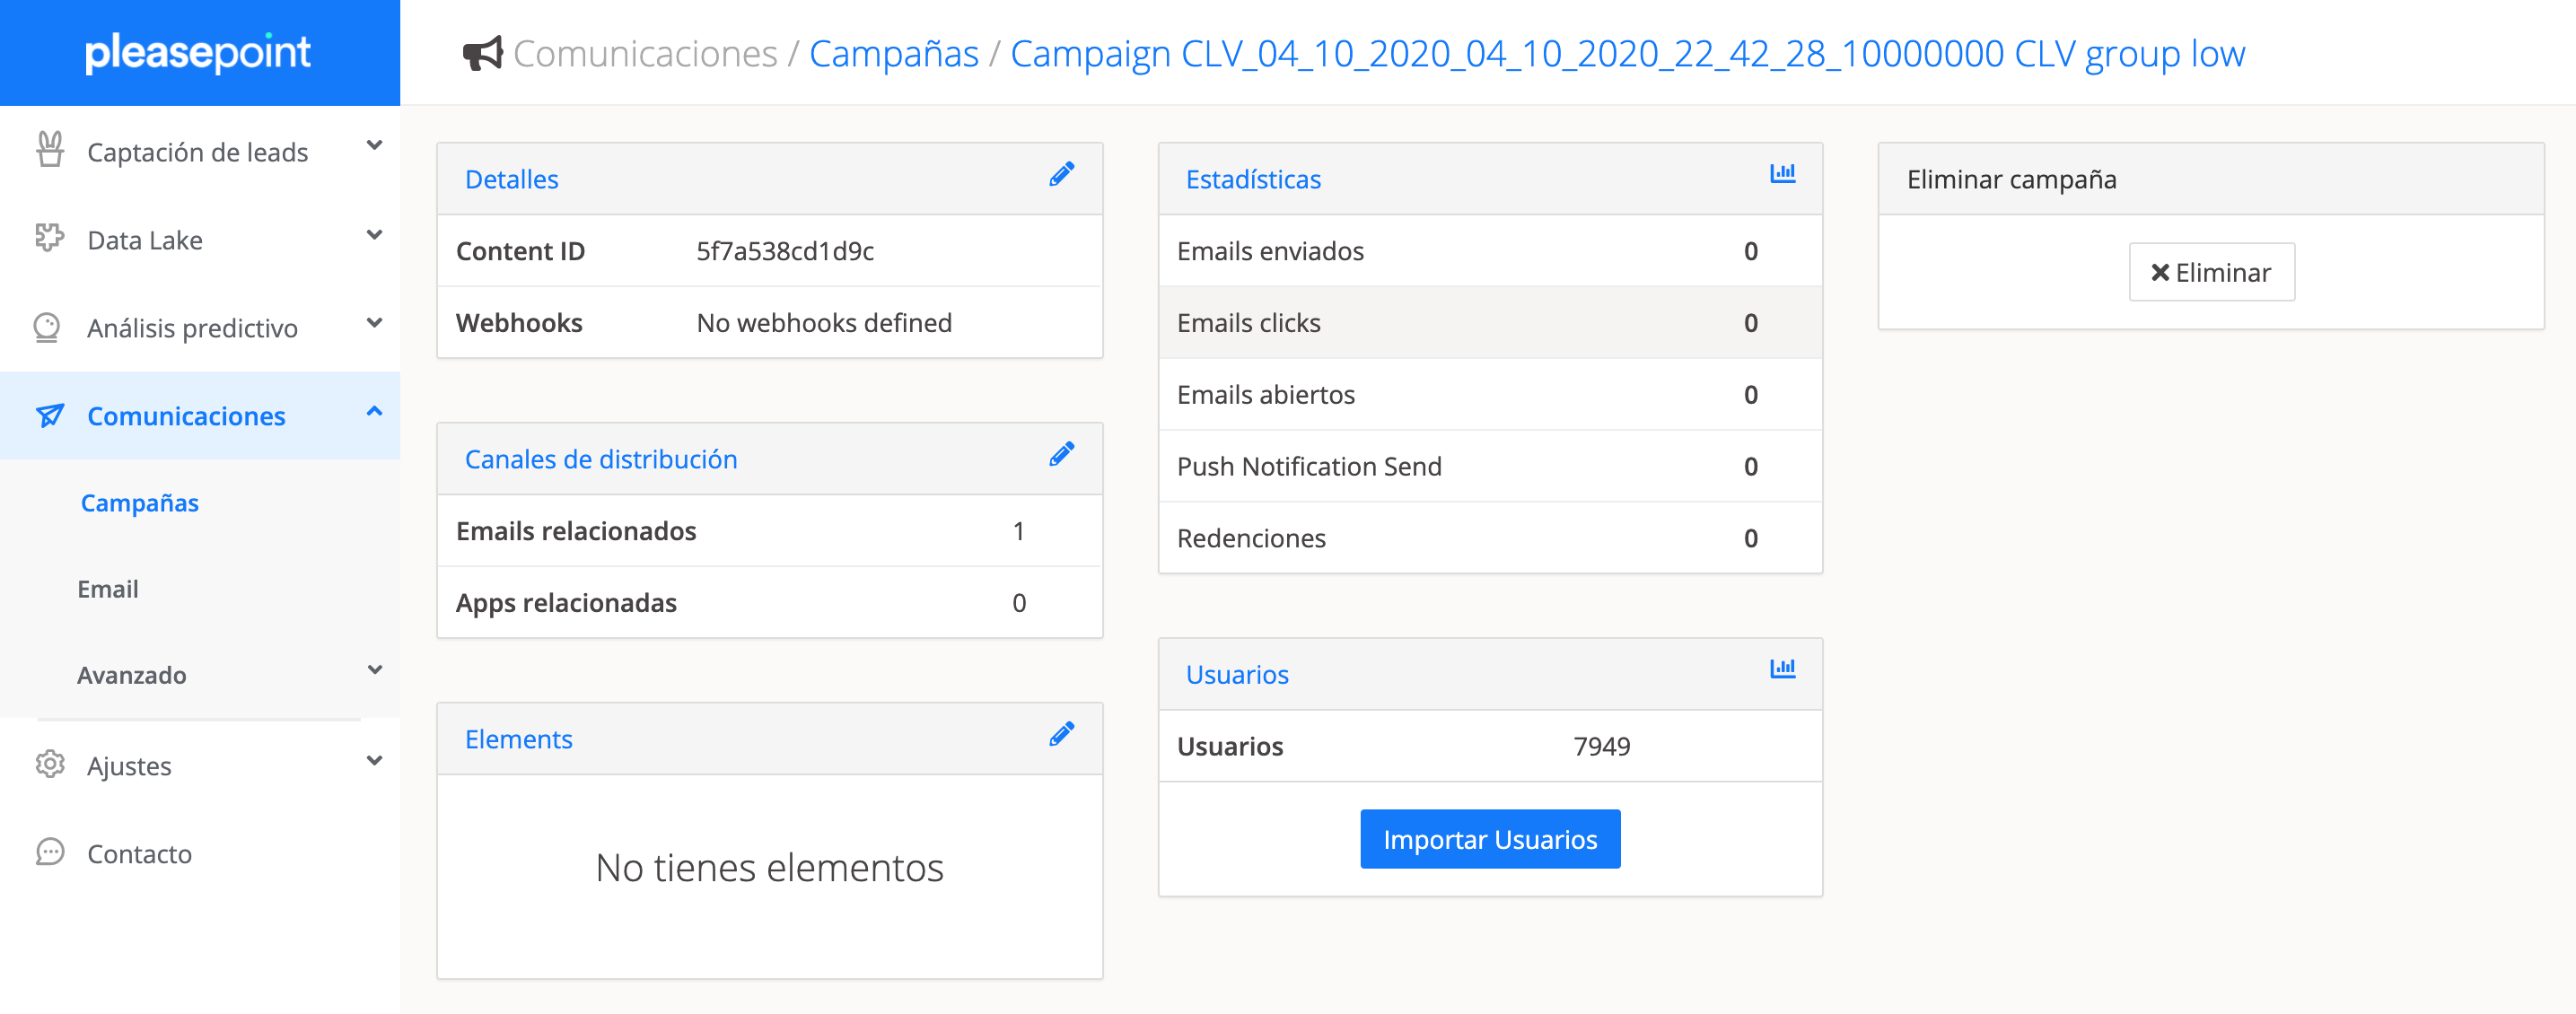Expand the Data Lake menu chevron
The height and width of the screenshot is (1014, 2576).
pos(374,236)
